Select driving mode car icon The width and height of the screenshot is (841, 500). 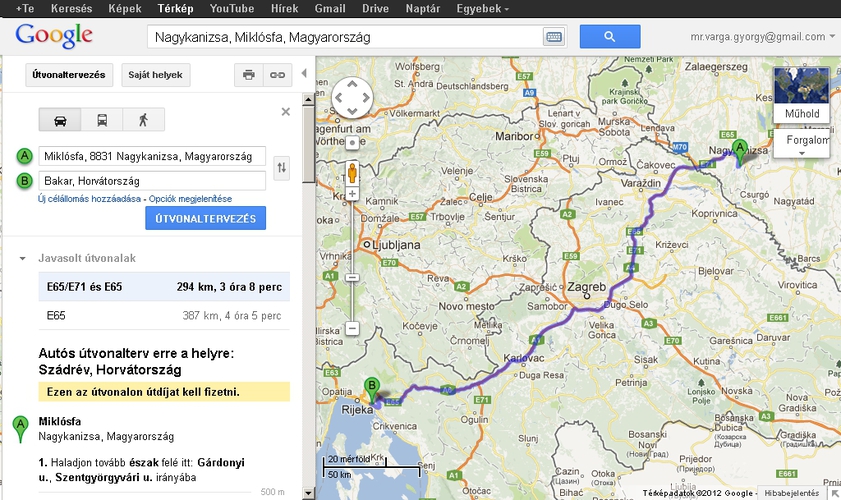pos(60,120)
